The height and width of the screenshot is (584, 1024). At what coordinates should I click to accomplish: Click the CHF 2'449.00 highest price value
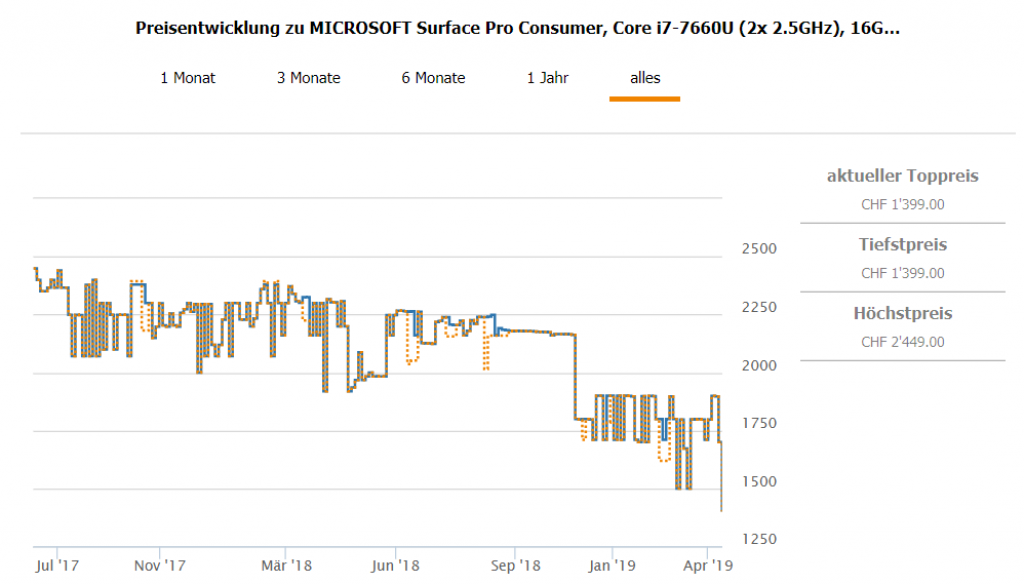[x=902, y=342]
